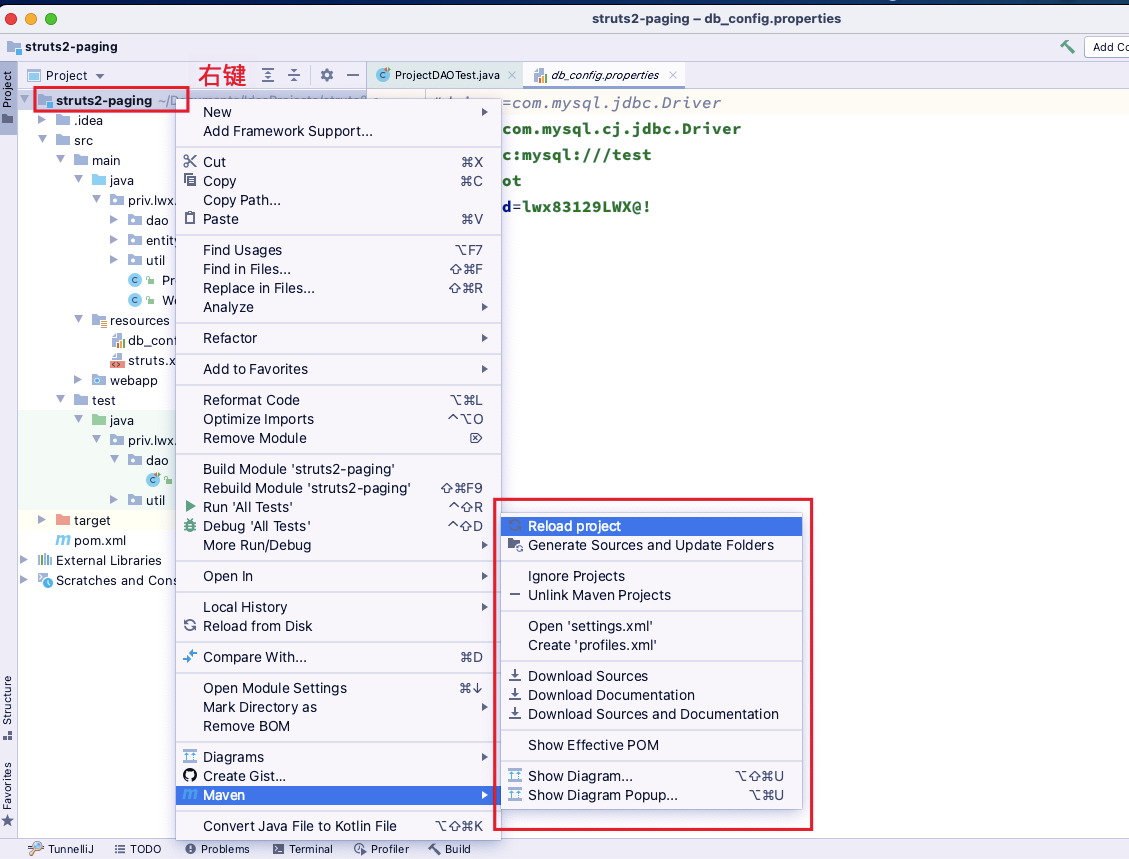This screenshot has width=1129, height=859.
Task: Choose Show Effective POM
Action: [x=651, y=745]
